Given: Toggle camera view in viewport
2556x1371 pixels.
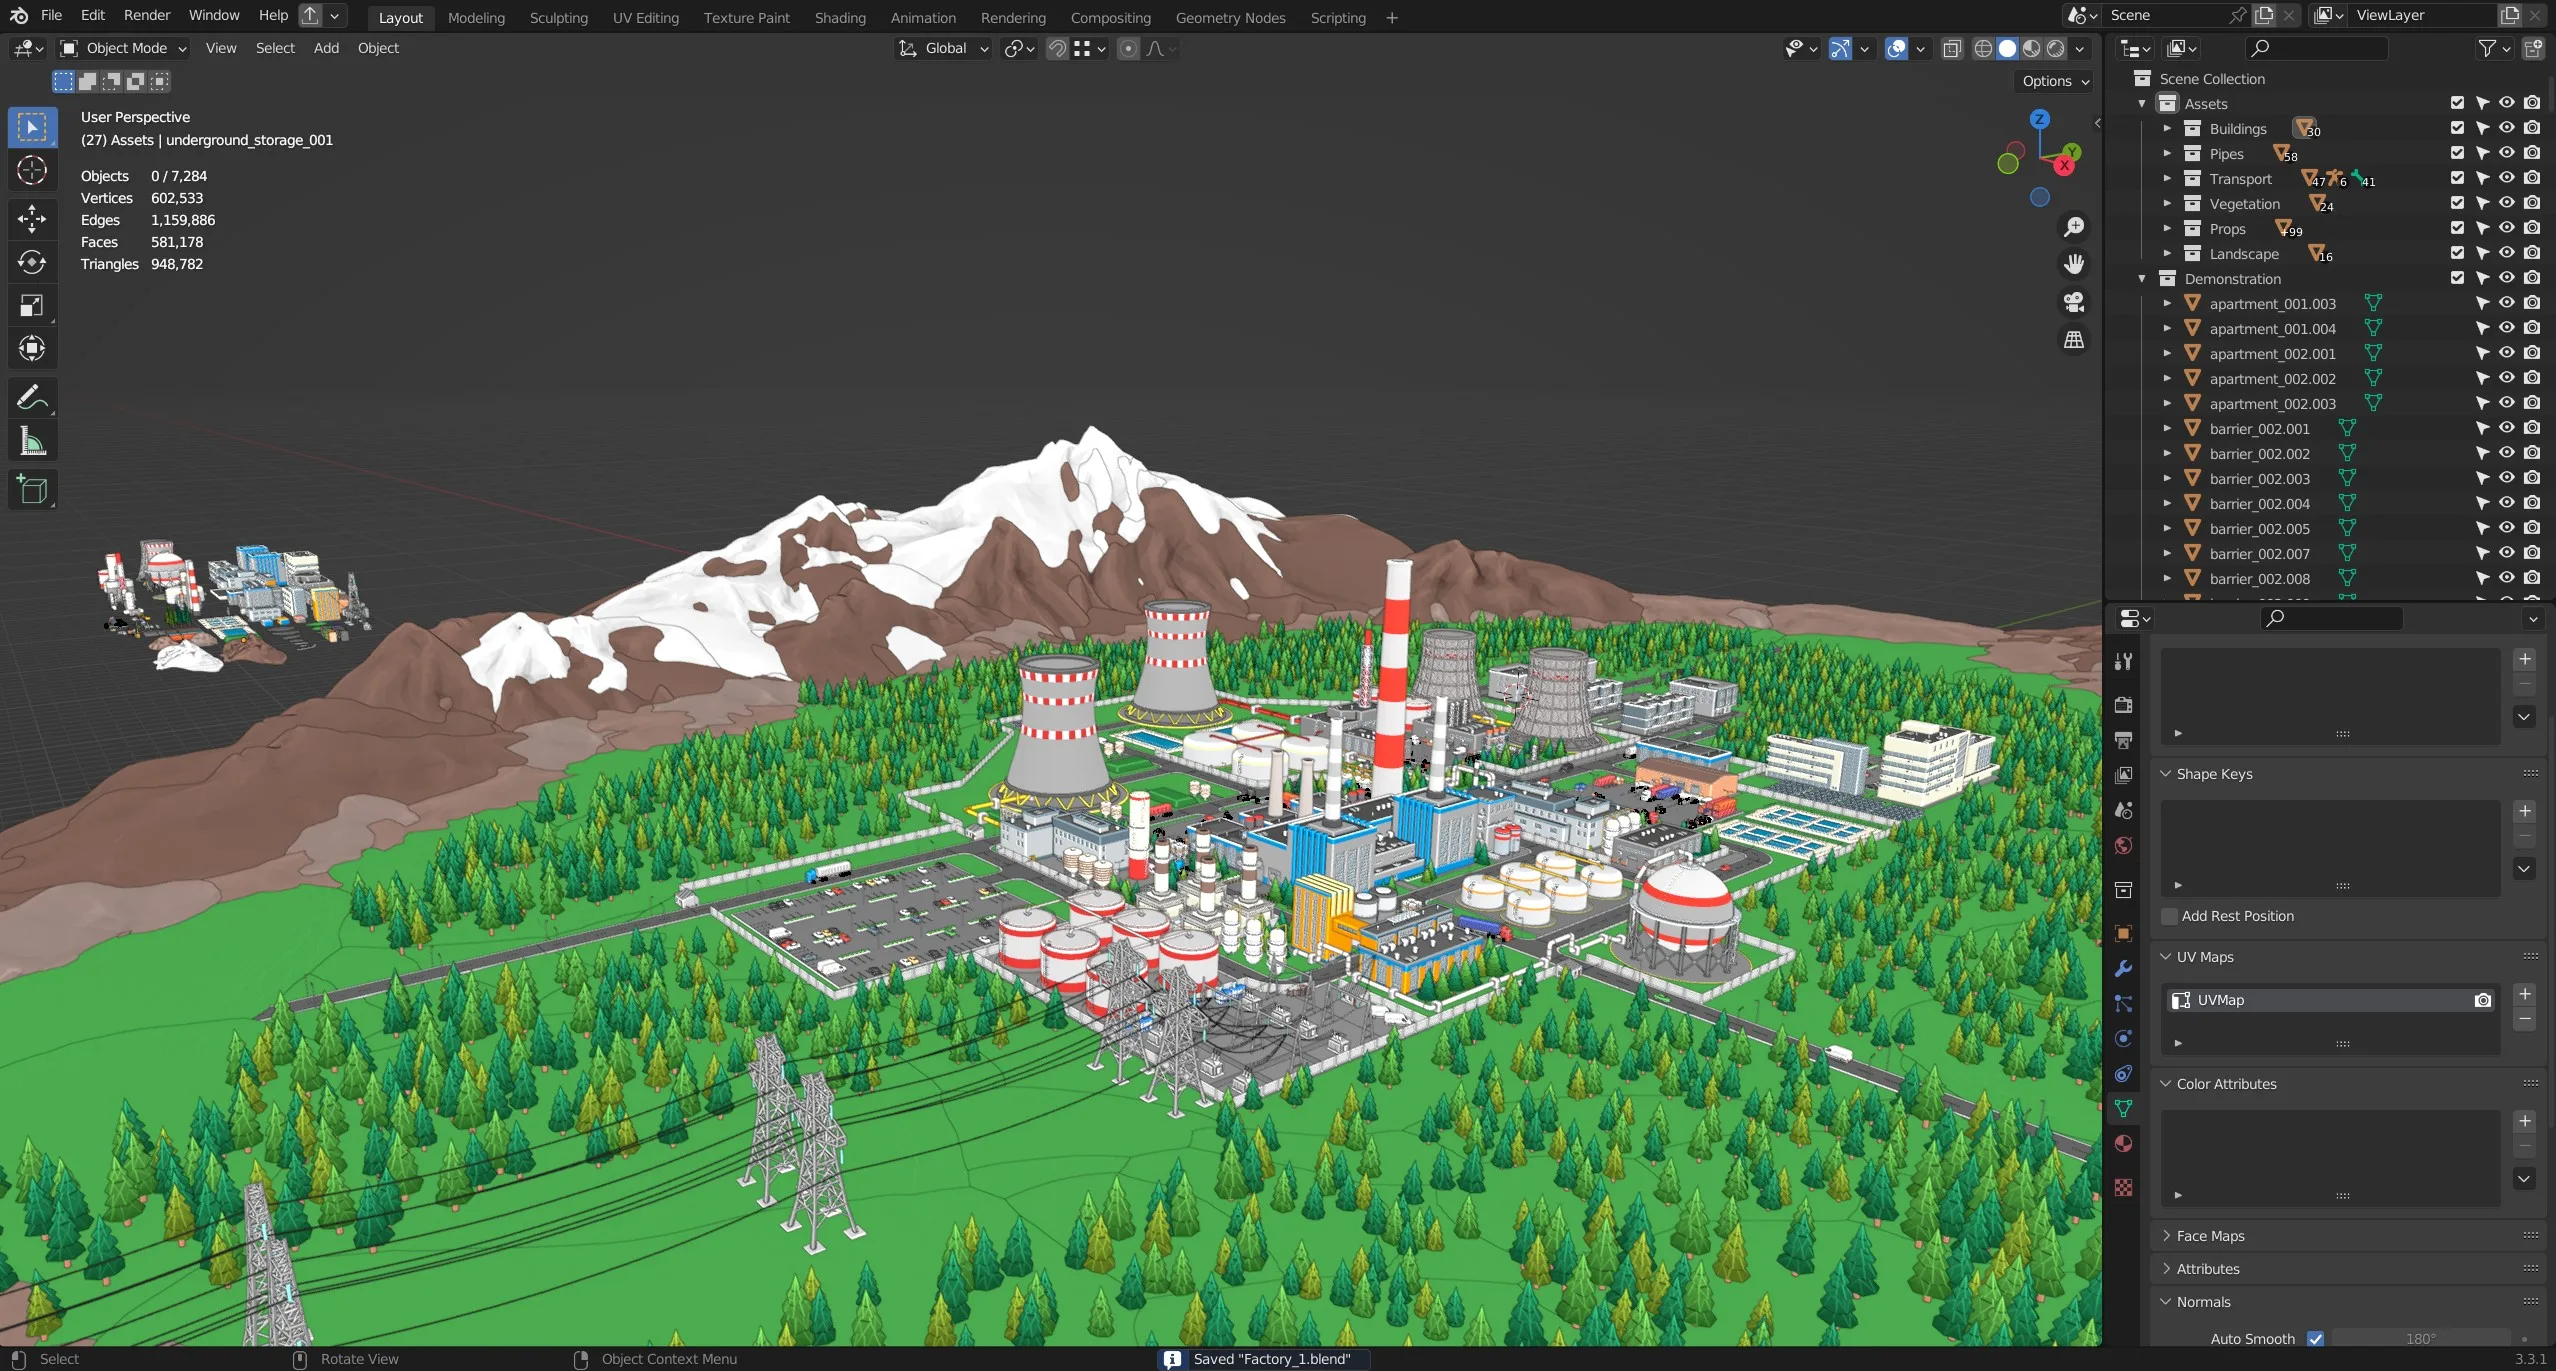Looking at the screenshot, I should [2074, 302].
